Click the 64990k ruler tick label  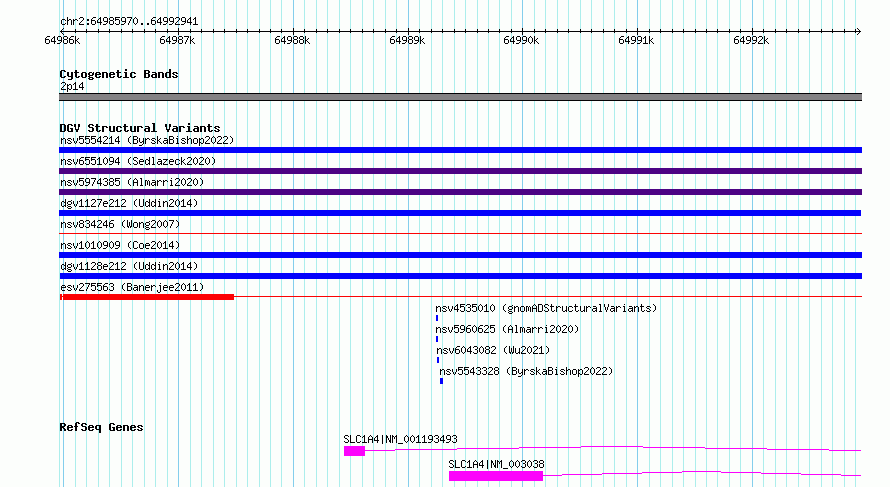521,41
